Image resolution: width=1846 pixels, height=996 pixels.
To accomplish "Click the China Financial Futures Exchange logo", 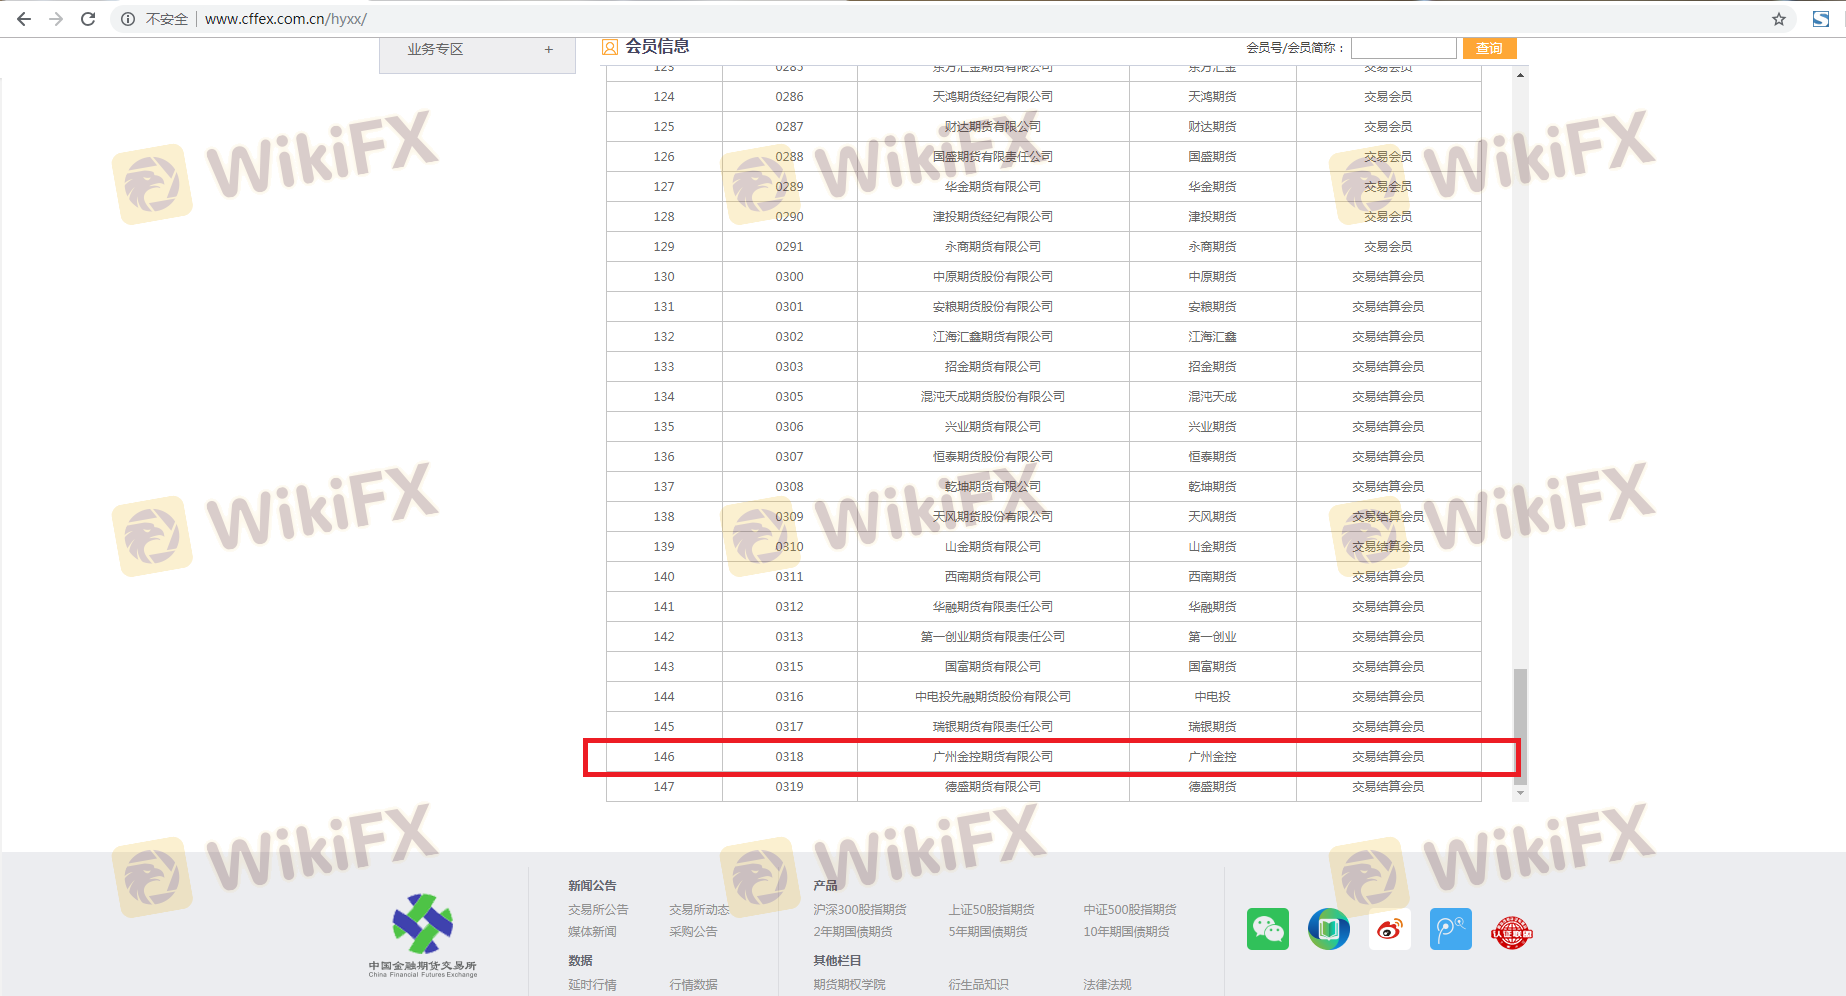I will [423, 934].
